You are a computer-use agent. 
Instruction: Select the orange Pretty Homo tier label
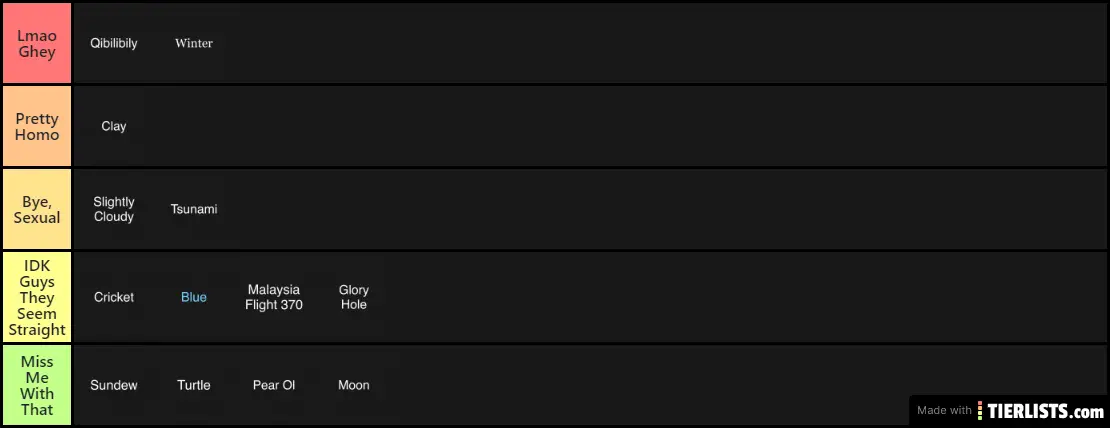coord(37,126)
